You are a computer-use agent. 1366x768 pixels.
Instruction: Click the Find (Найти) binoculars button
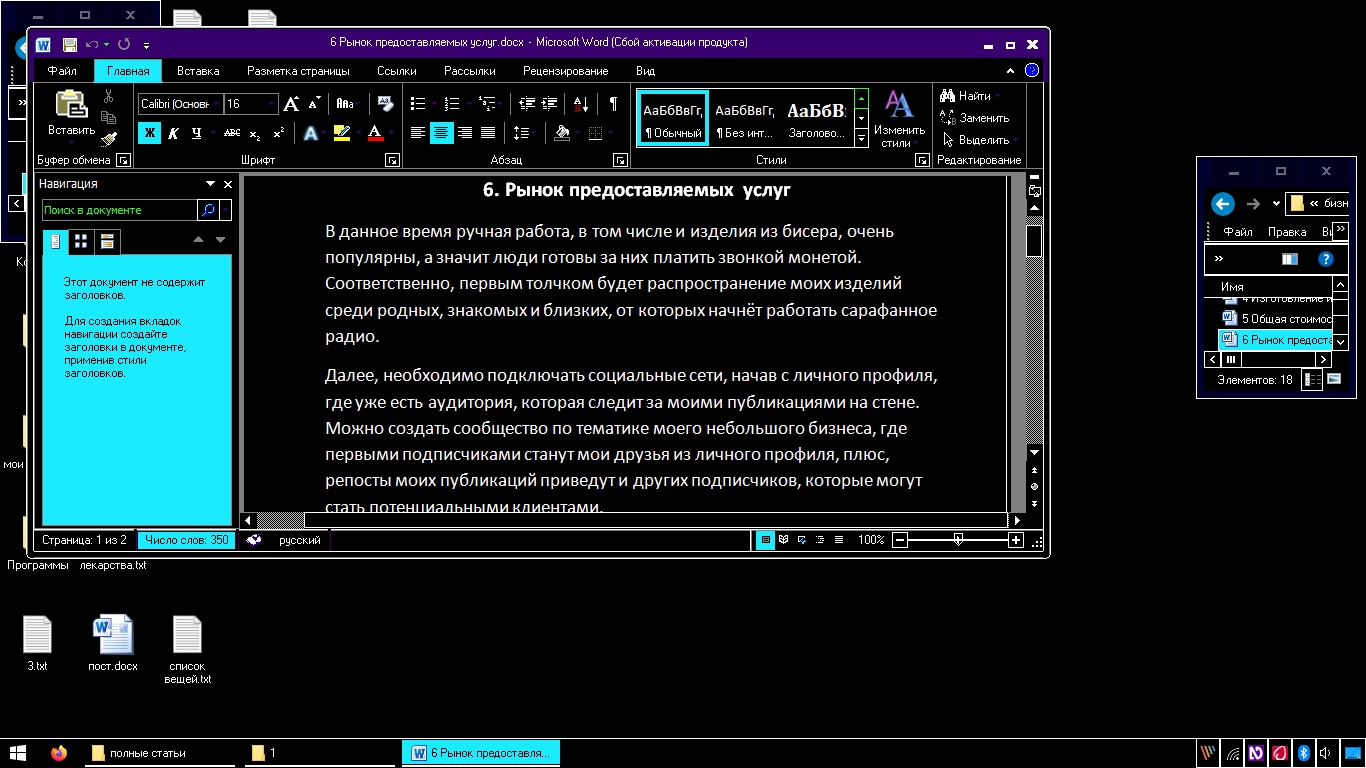click(965, 96)
